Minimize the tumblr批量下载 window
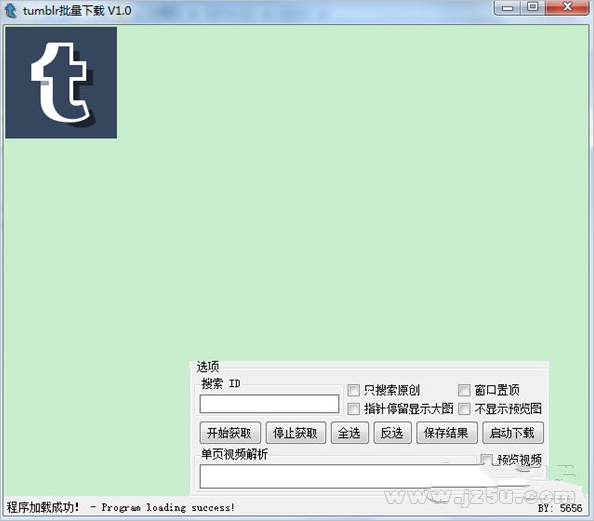The height and width of the screenshot is (521, 594). coord(507,8)
